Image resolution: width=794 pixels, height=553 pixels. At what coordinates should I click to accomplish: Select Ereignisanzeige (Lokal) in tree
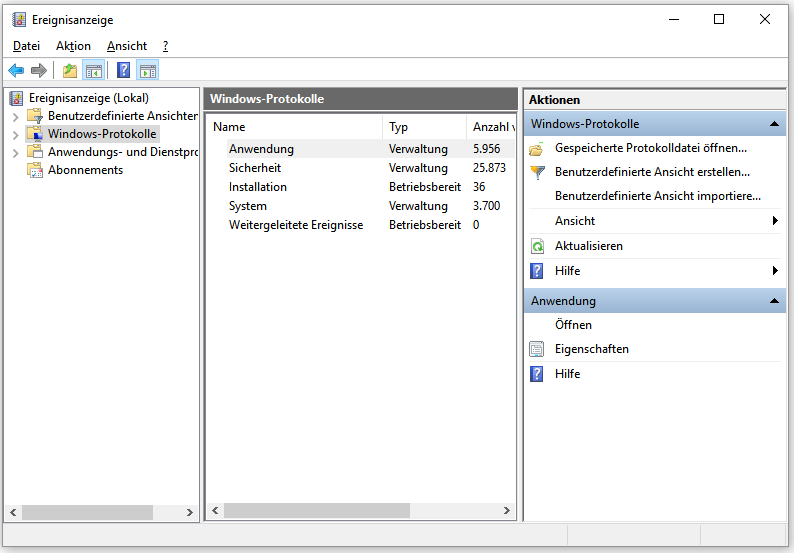[89, 98]
